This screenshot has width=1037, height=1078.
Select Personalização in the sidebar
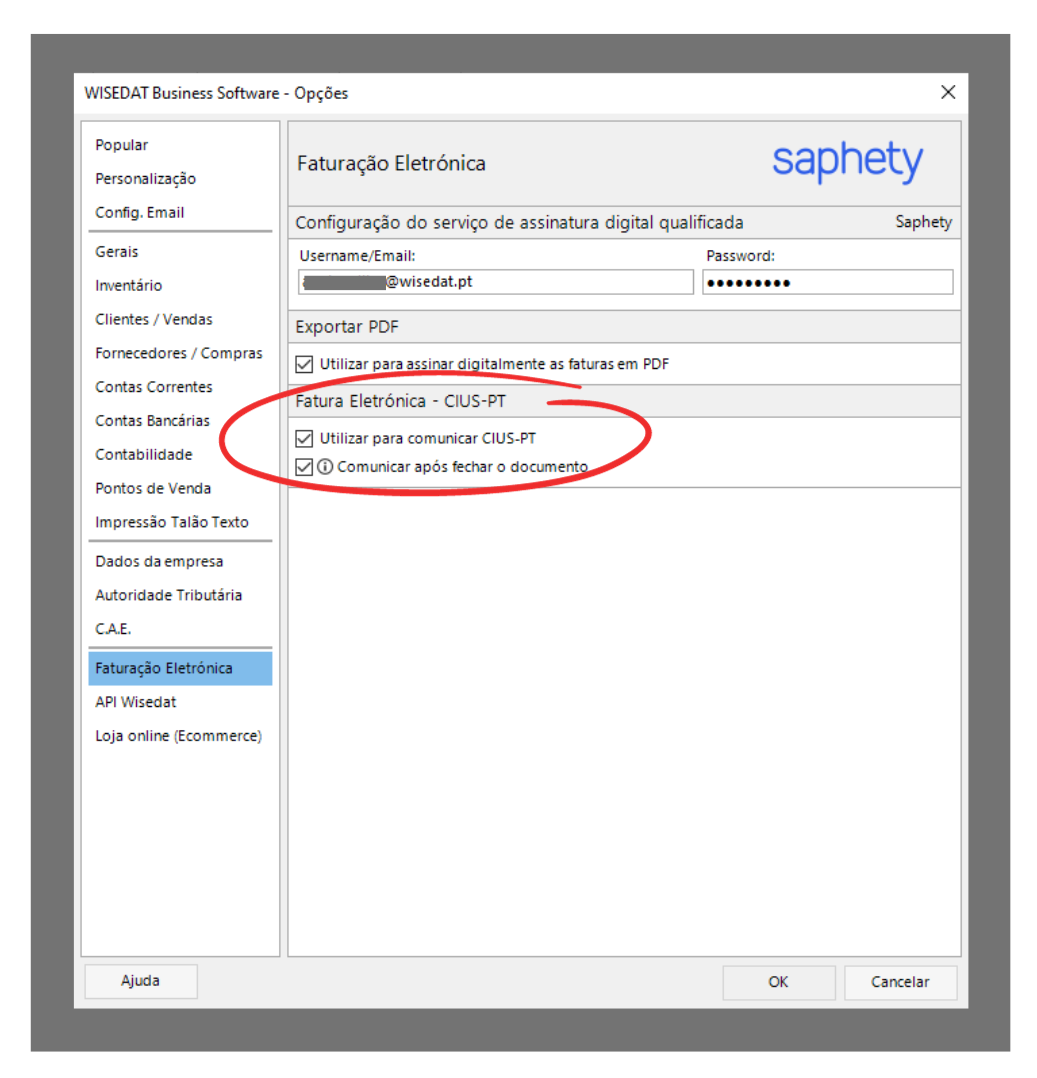pos(146,179)
